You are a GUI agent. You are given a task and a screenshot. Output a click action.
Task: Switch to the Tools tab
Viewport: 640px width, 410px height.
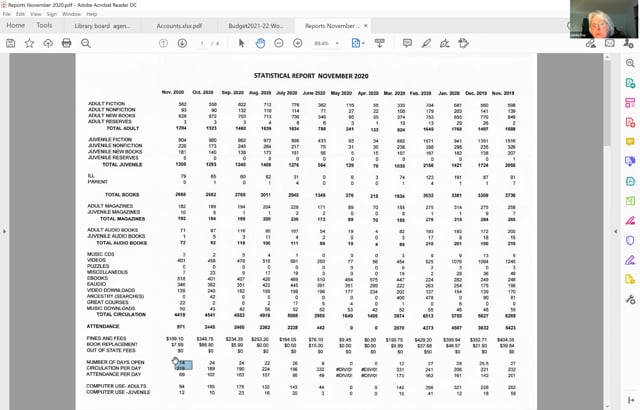(44, 25)
